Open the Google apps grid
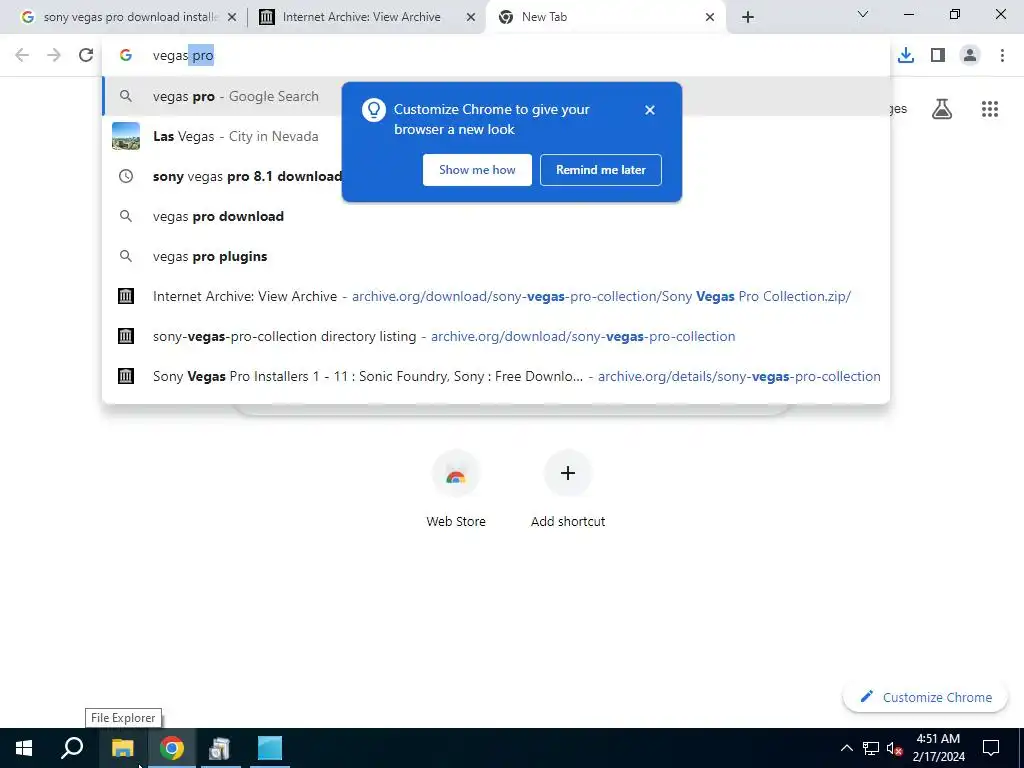1024x768 pixels. click(990, 109)
